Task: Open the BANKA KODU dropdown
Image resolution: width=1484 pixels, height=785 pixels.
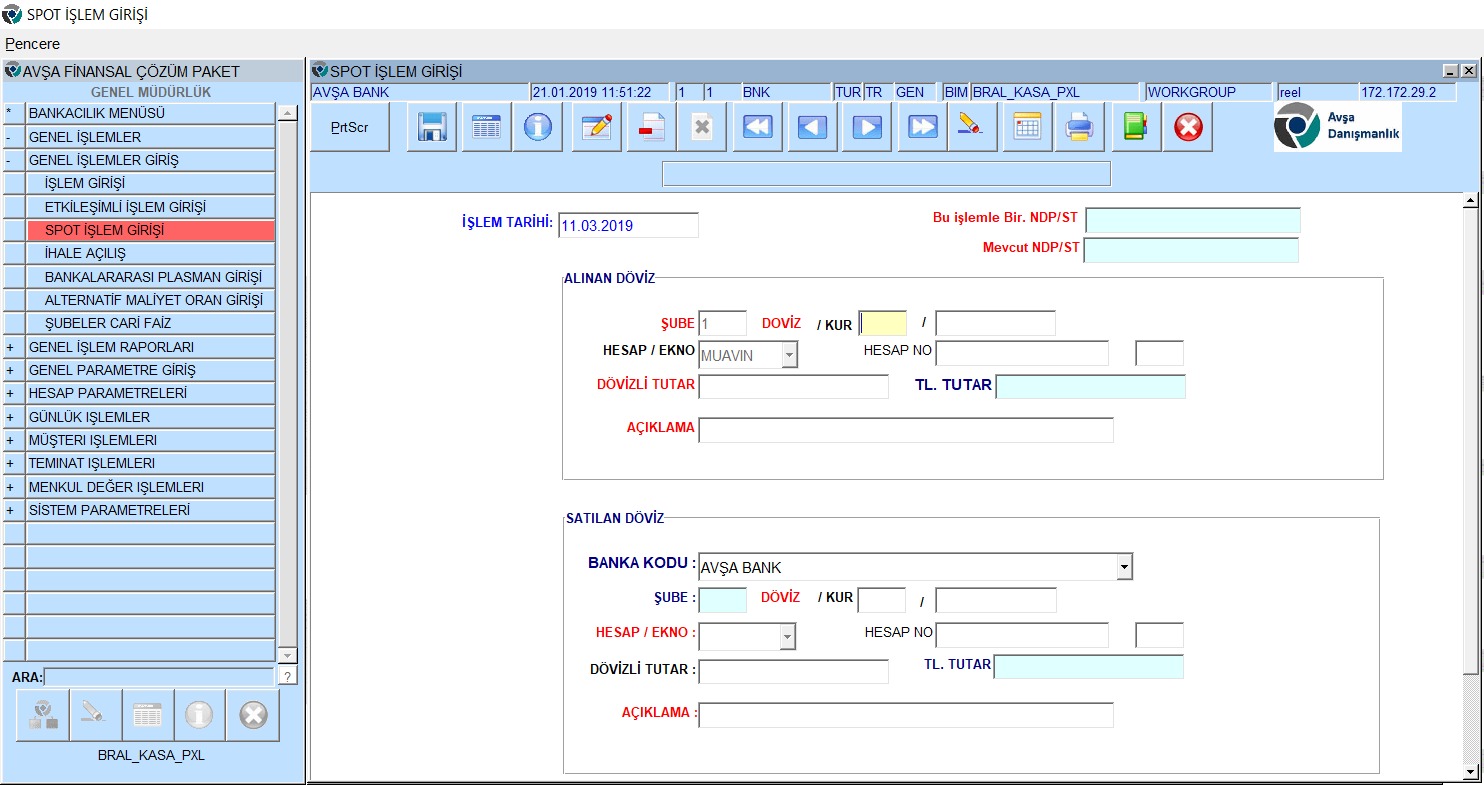Action: coord(1125,567)
